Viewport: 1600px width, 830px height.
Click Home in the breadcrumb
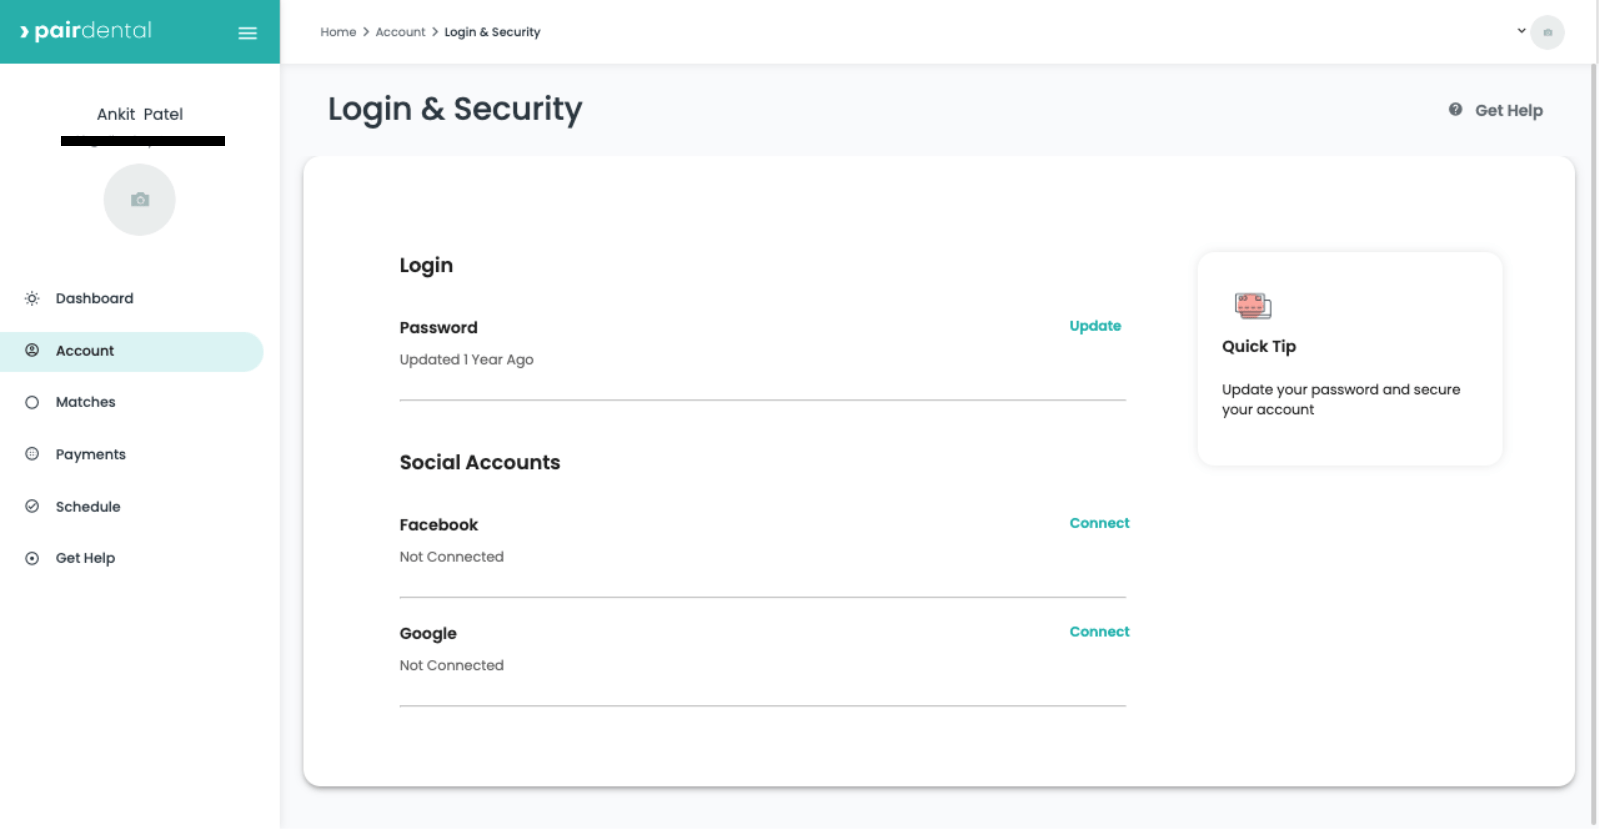338,32
